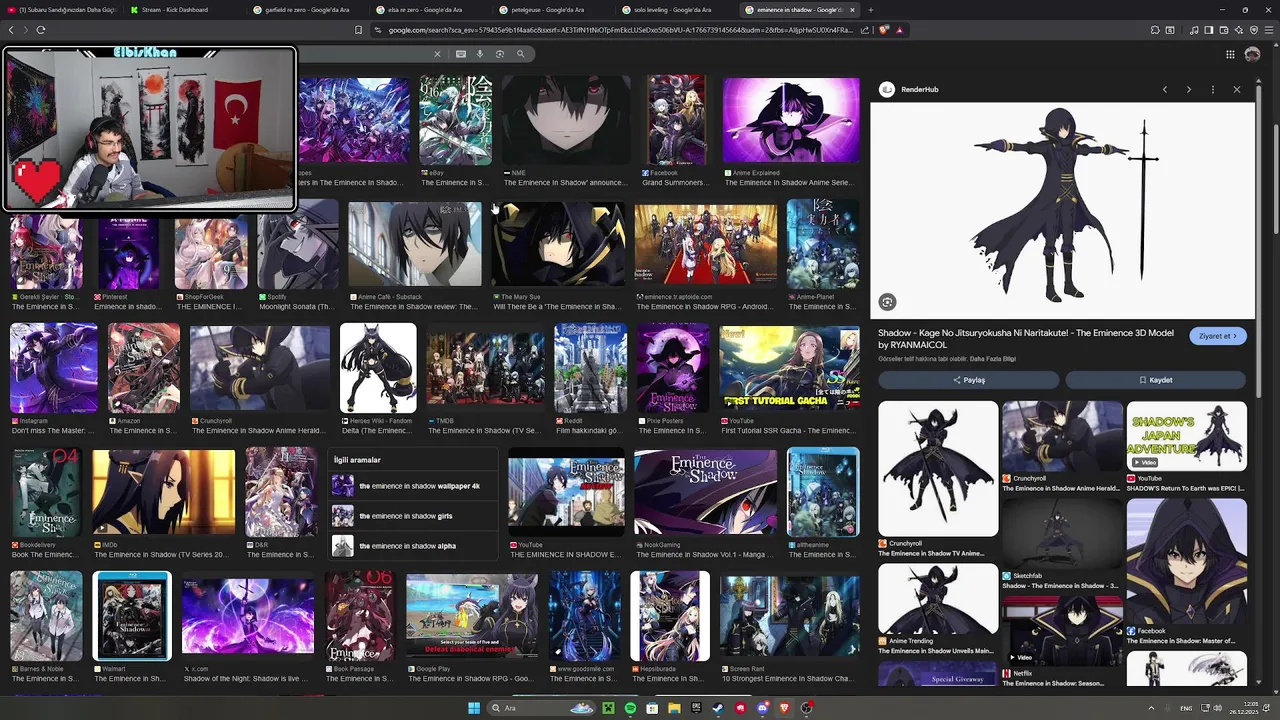Select related search 'wallpaper 4k'
This screenshot has height=720, width=1280.
(412, 486)
